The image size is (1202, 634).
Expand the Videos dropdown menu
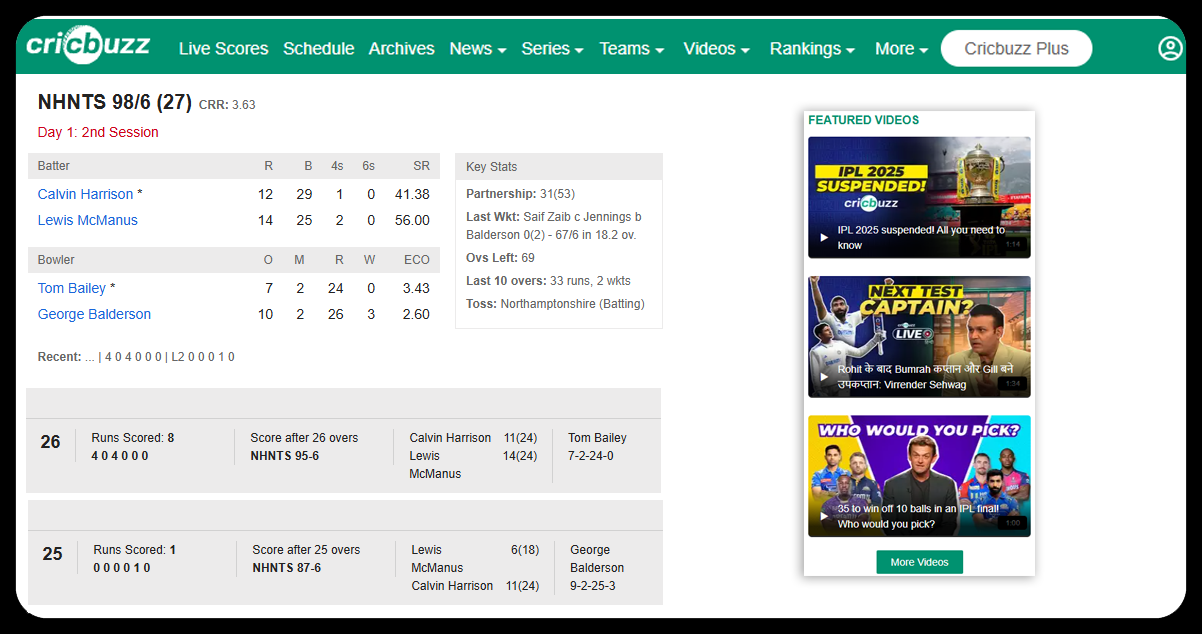tap(716, 49)
